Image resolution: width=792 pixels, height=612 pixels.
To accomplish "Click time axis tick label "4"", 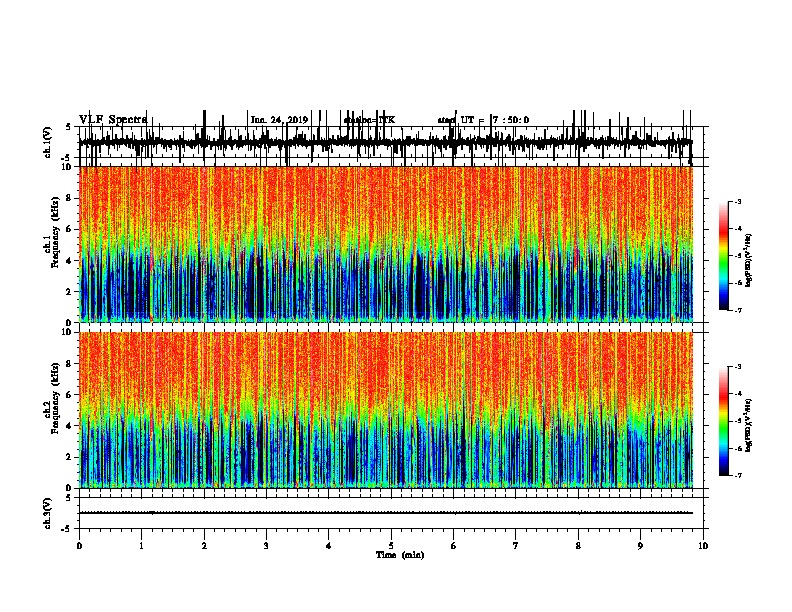I will (x=329, y=546).
